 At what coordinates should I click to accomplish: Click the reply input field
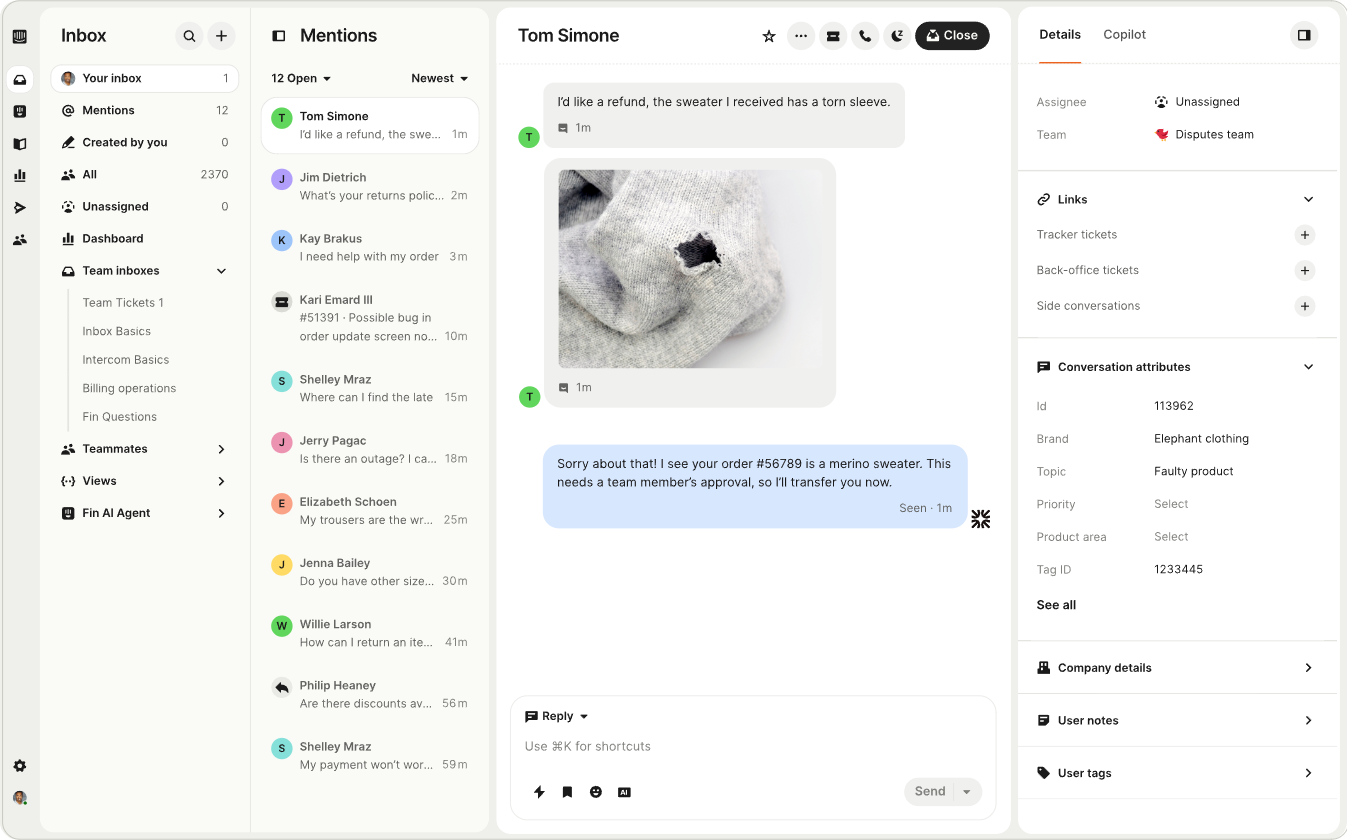pos(750,746)
